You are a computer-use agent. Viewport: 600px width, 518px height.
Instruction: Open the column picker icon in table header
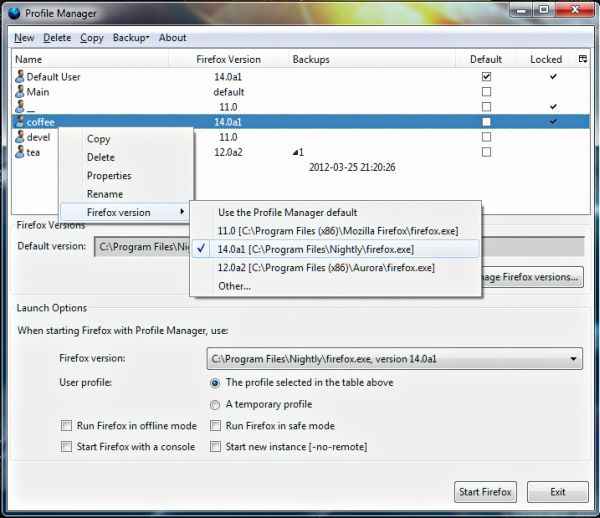582,59
